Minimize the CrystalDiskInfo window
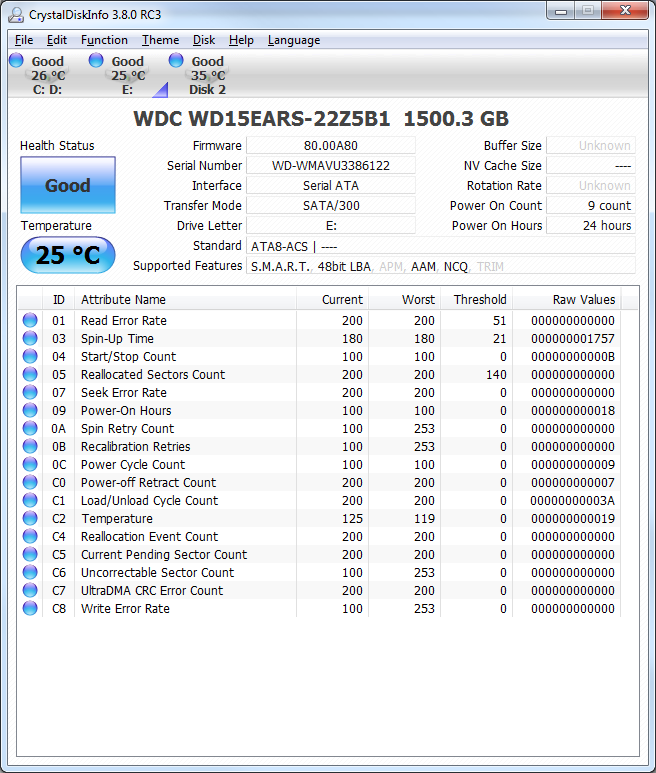 [x=561, y=11]
